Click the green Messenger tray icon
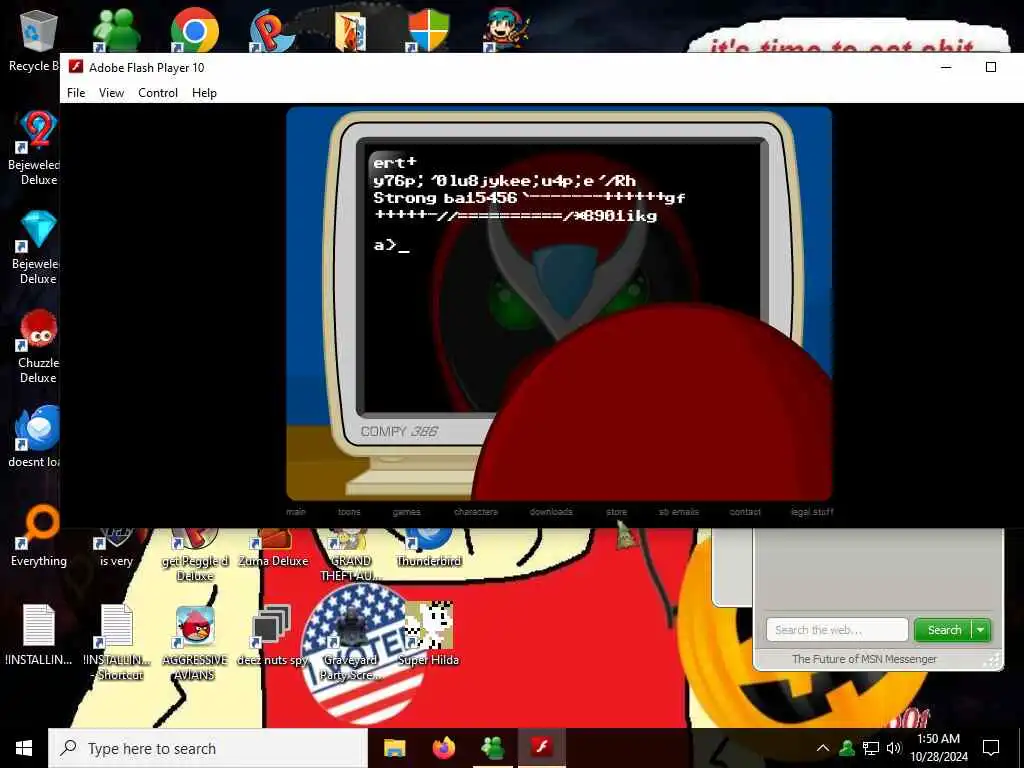The image size is (1024, 768). pos(847,748)
